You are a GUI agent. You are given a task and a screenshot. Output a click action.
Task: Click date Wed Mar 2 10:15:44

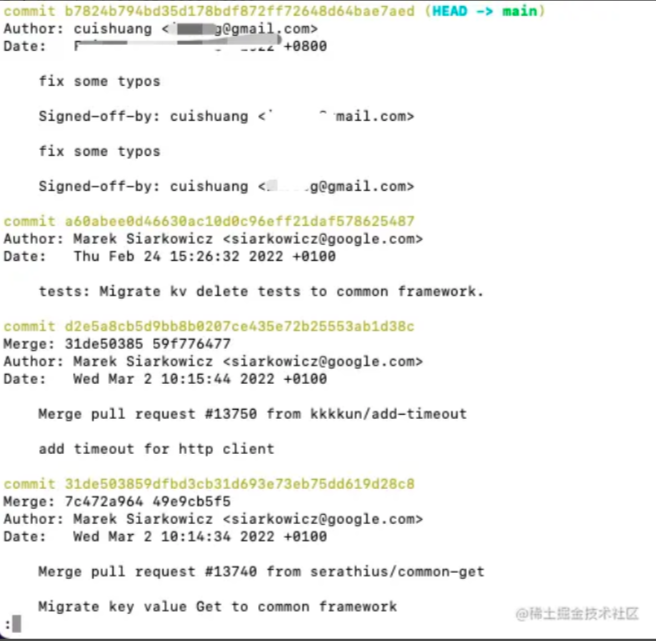point(152,379)
